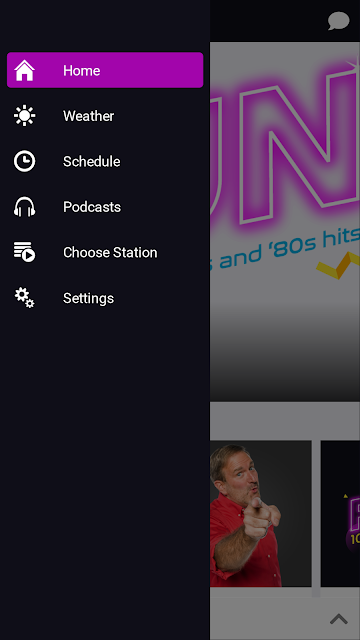Open chat via speech bubble icon
Viewport: 360px width, 640px height.
[339, 21]
